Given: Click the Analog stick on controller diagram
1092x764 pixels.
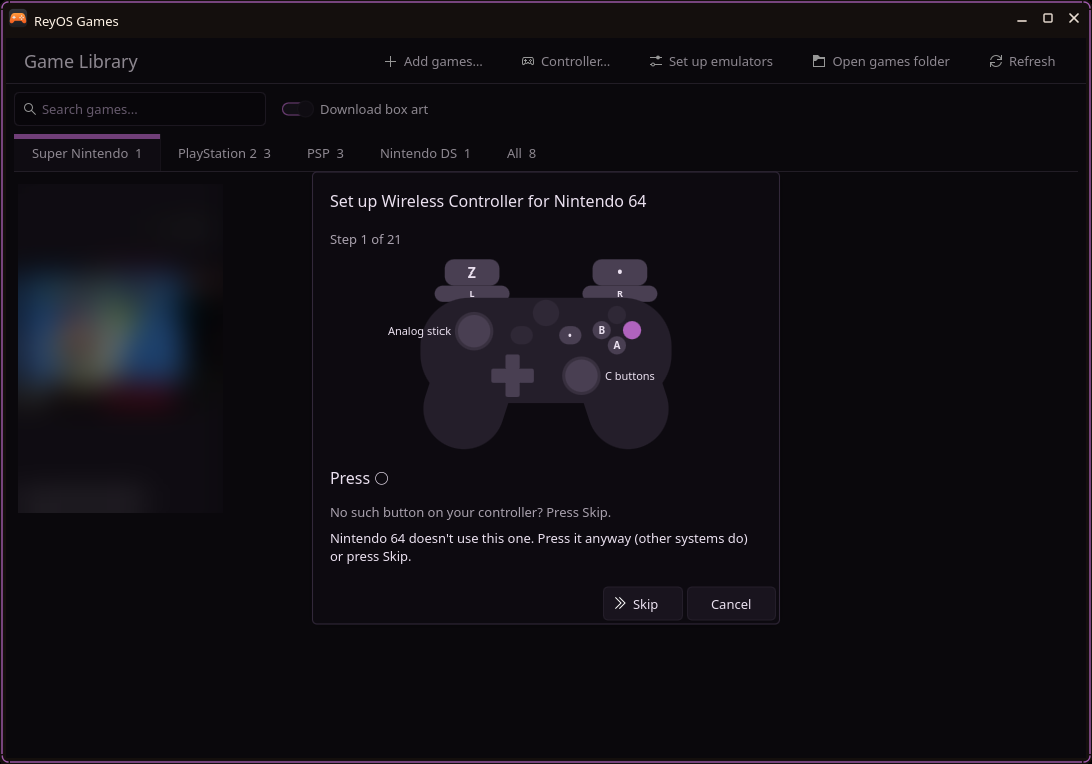Looking at the screenshot, I should [474, 331].
